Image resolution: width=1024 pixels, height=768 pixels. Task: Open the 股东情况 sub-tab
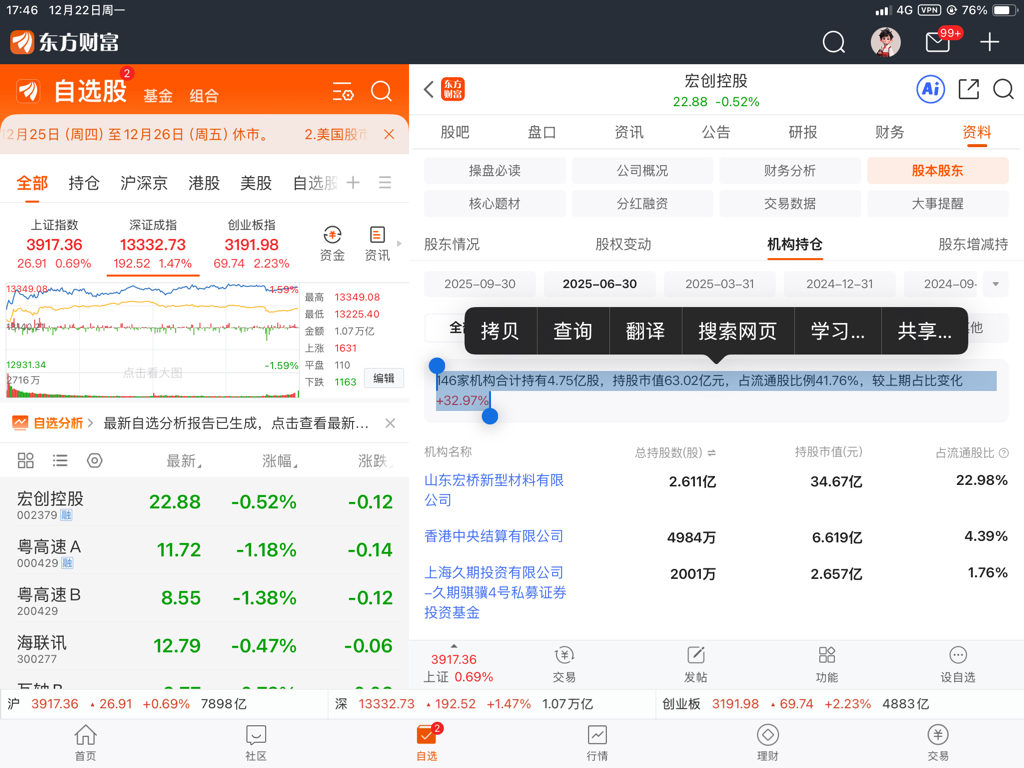tap(451, 244)
